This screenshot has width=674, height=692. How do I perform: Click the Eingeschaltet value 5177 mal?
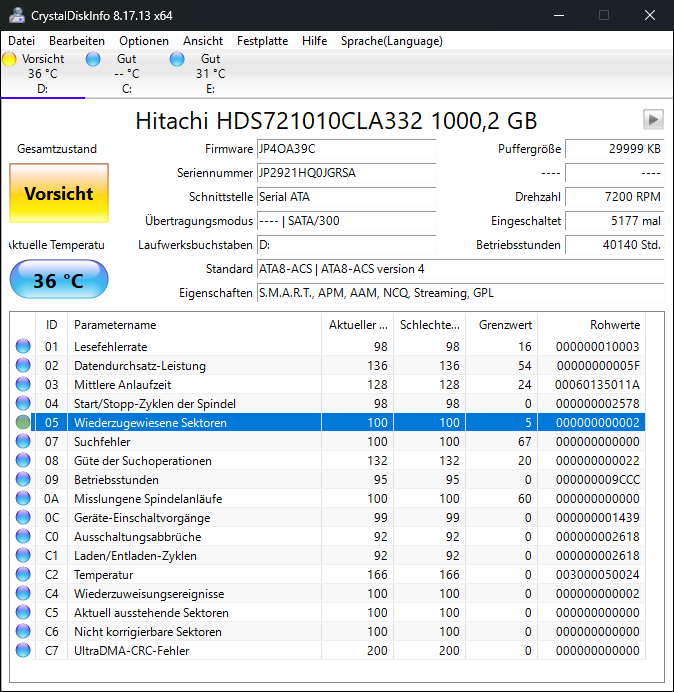[x=614, y=221]
